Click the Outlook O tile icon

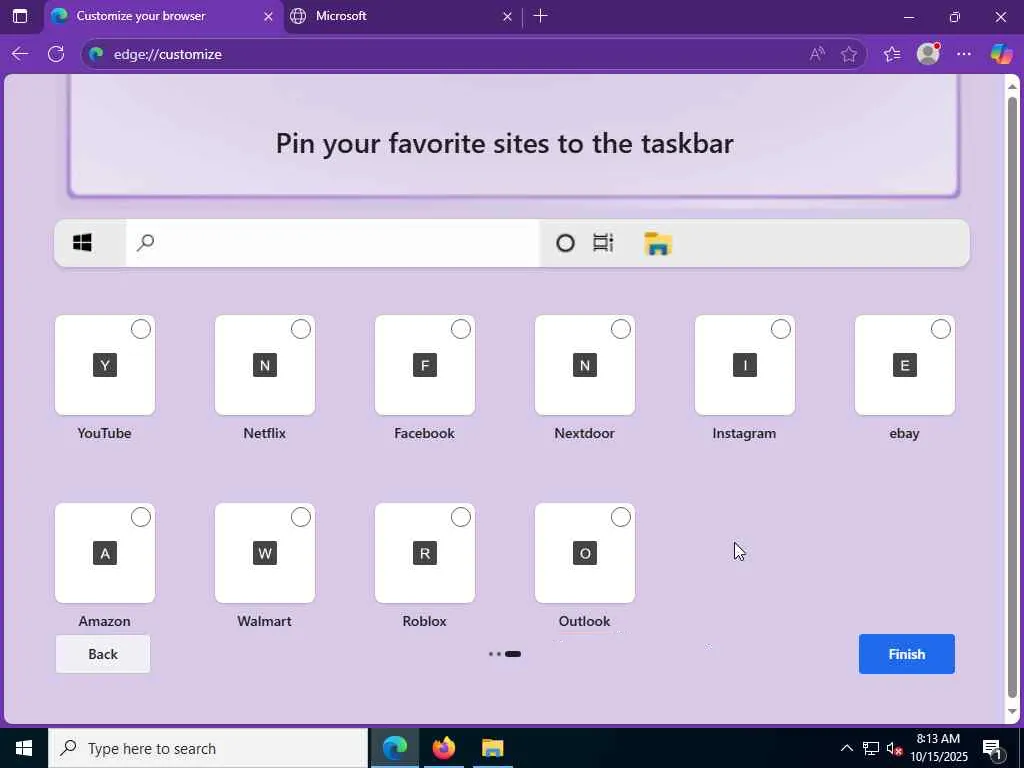(x=584, y=553)
